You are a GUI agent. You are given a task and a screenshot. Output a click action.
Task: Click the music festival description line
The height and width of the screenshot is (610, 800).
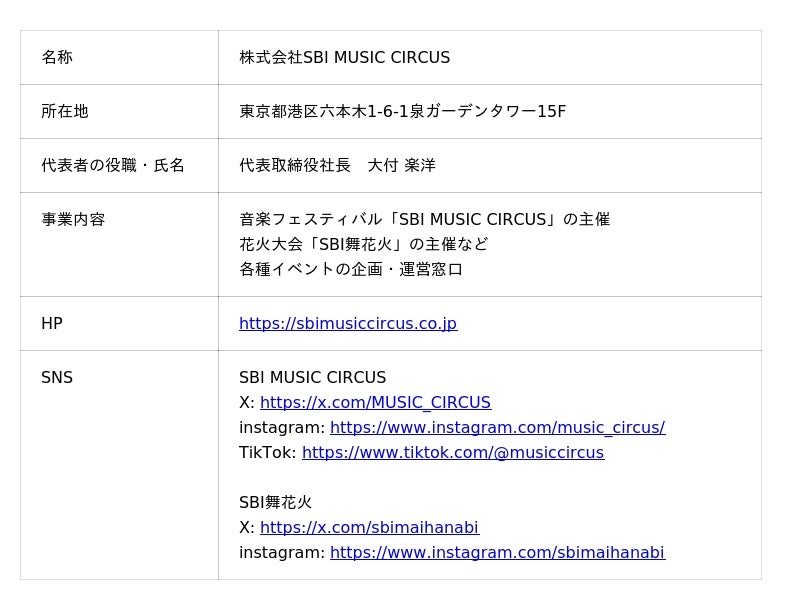coord(424,220)
